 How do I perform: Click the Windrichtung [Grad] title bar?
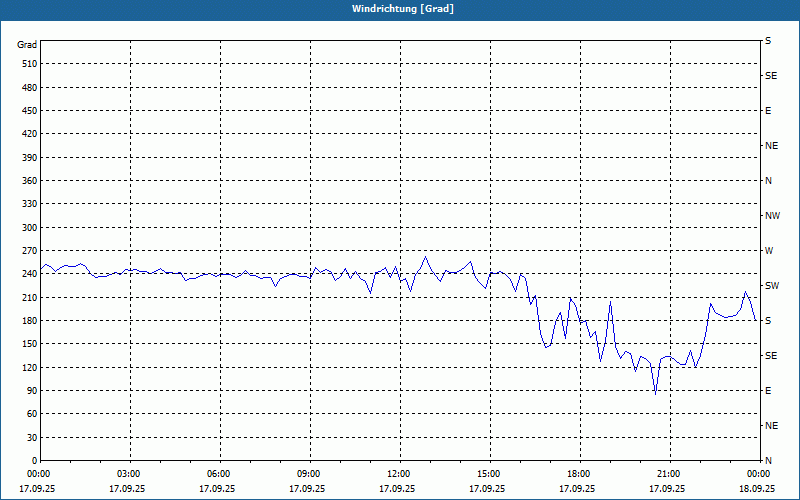[x=400, y=9]
